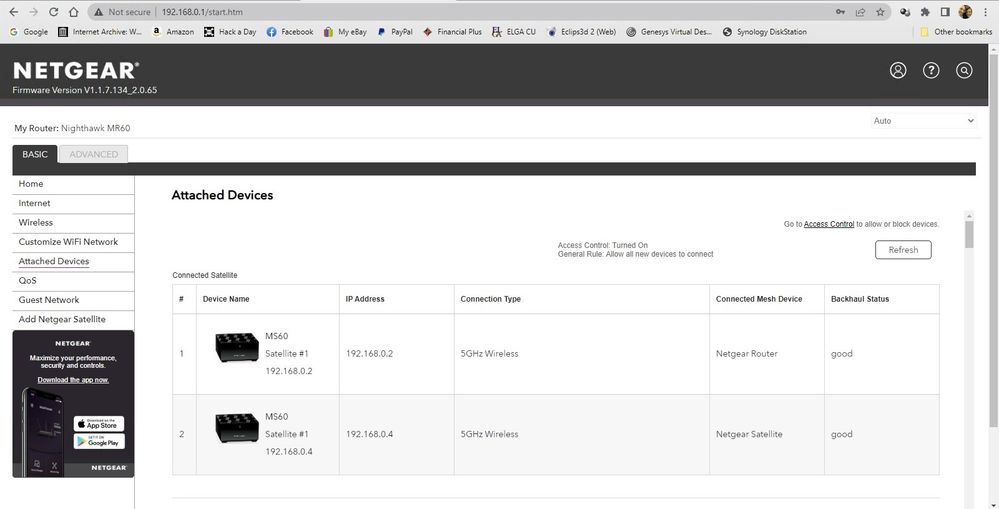The image size is (999, 509).
Task: Click the Backhaul Status column header
Action: pyautogui.click(x=860, y=299)
